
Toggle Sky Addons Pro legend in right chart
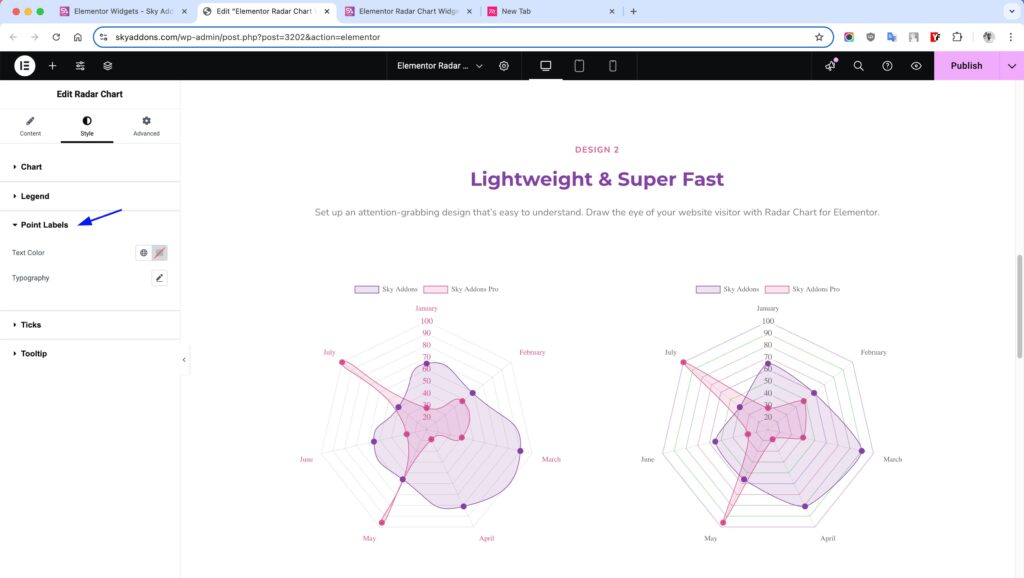803,289
